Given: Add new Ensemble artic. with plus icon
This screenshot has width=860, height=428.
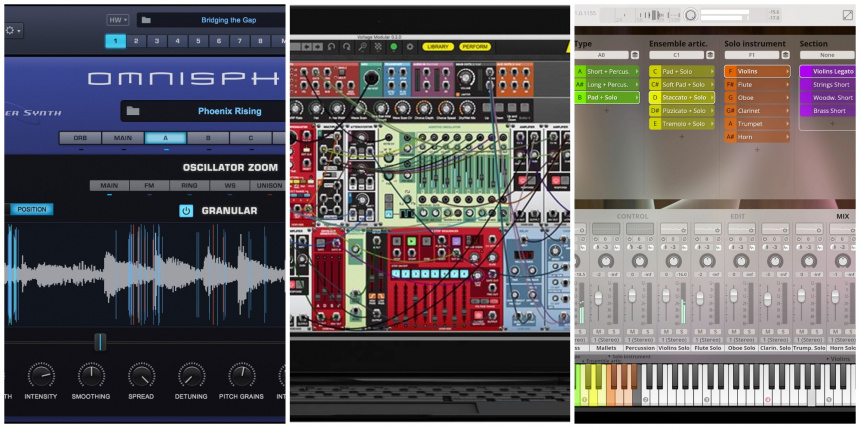Looking at the screenshot, I should (x=682, y=137).
